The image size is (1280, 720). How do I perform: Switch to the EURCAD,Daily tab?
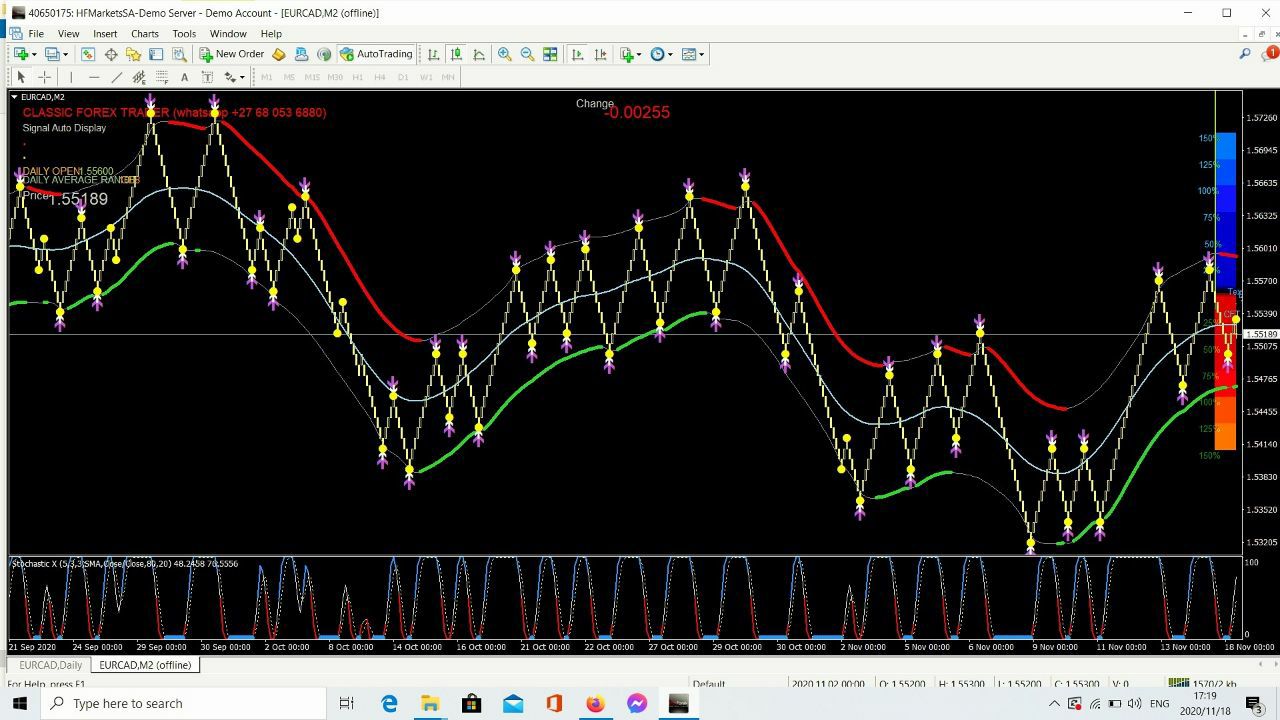pos(50,665)
